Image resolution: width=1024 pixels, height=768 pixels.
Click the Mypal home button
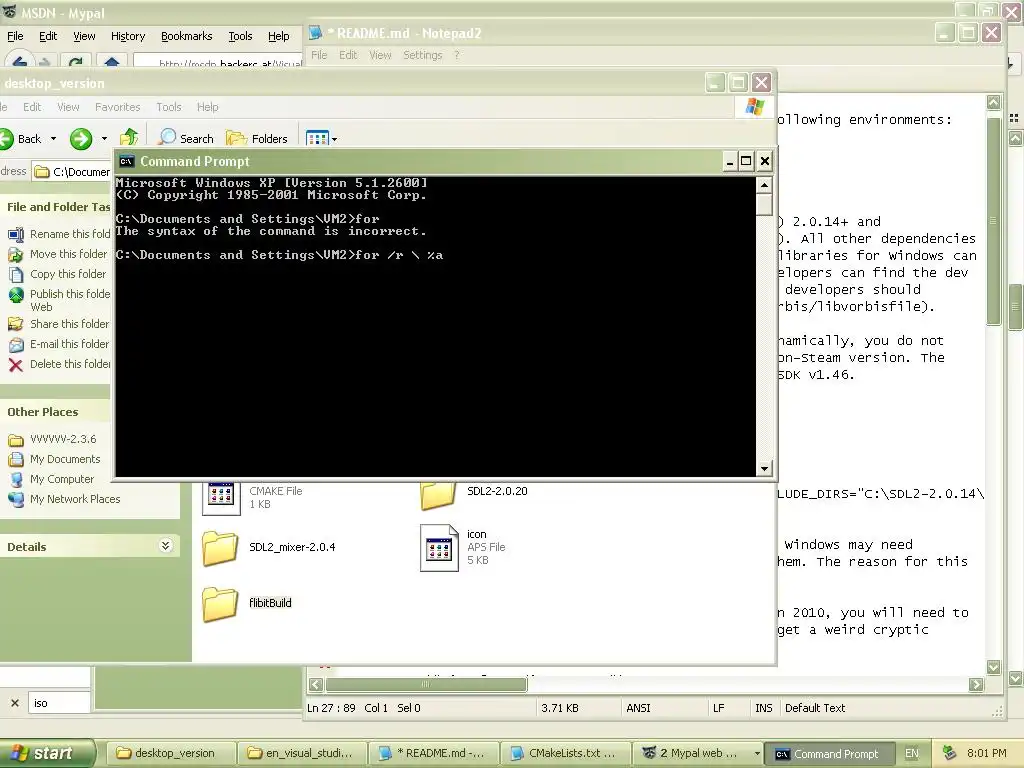(112, 63)
